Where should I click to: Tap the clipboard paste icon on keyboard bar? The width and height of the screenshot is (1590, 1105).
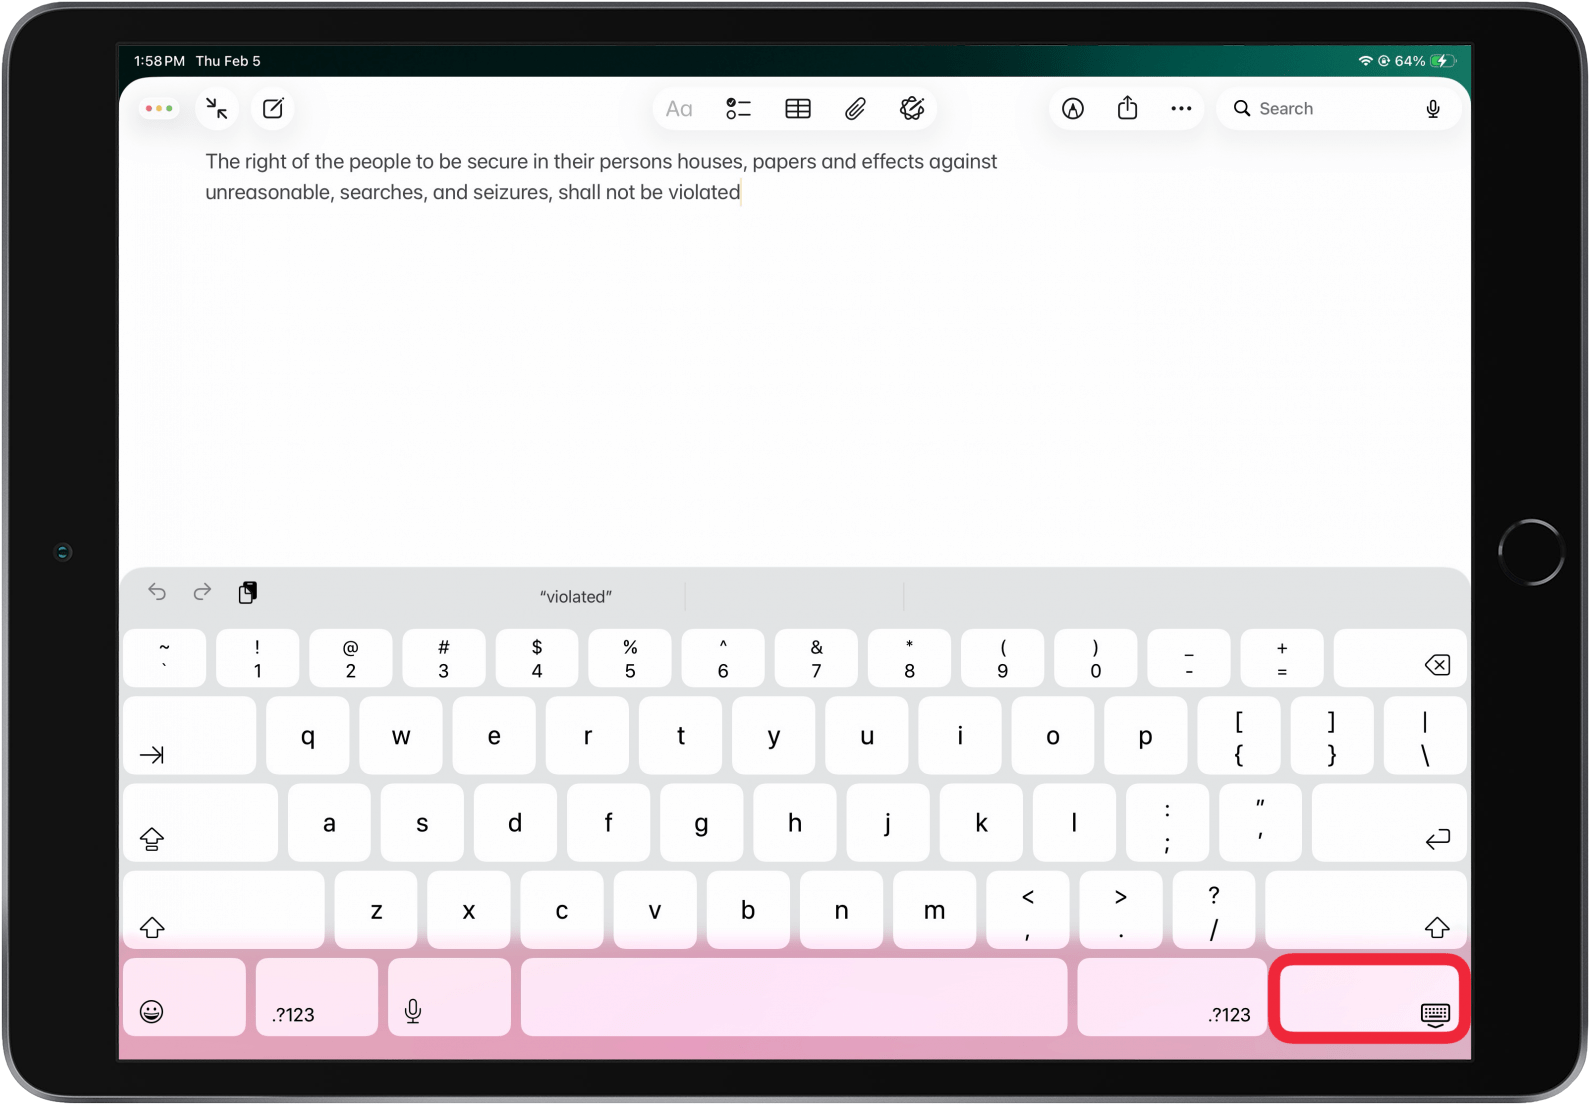tap(248, 593)
